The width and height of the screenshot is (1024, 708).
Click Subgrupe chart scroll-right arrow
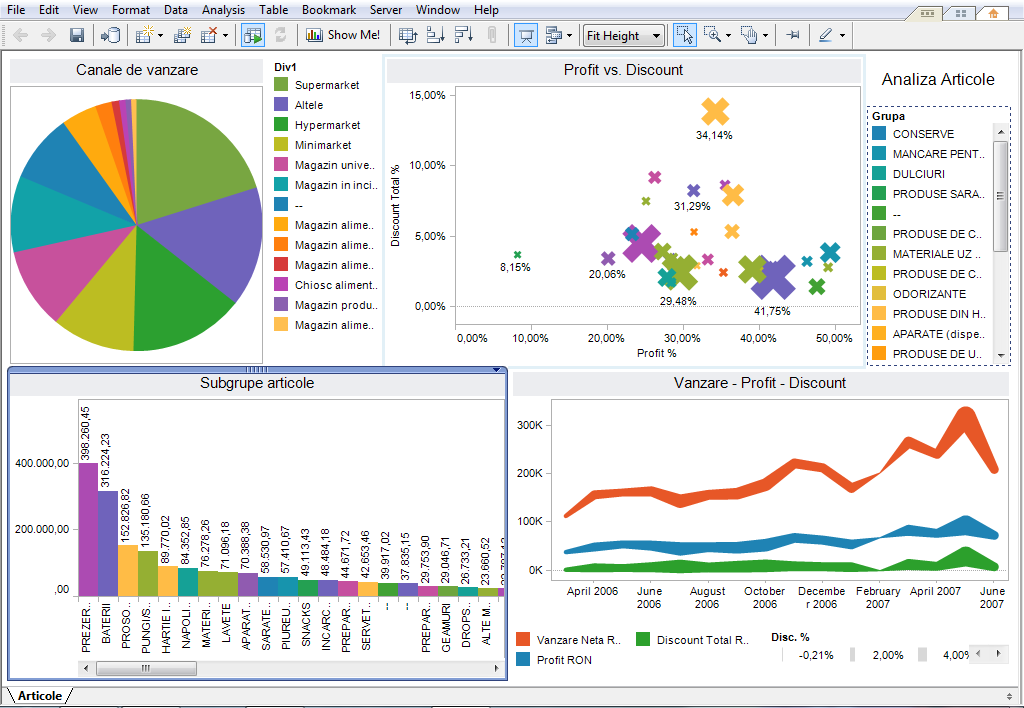(497, 668)
